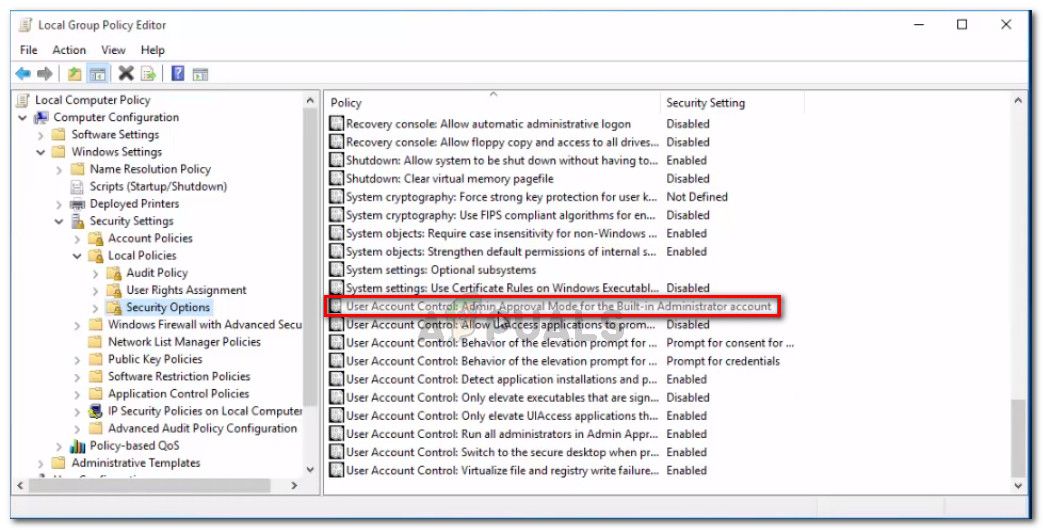1043x530 pixels.
Task: Click the Account Policies folder icon
Action: click(x=96, y=238)
